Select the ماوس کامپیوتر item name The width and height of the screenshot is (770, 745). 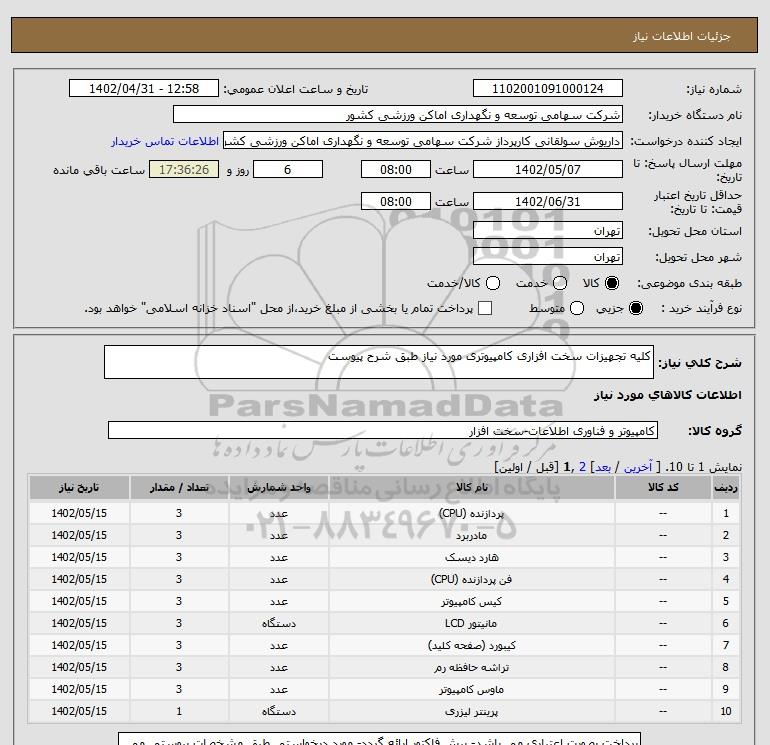pyautogui.click(x=471, y=689)
